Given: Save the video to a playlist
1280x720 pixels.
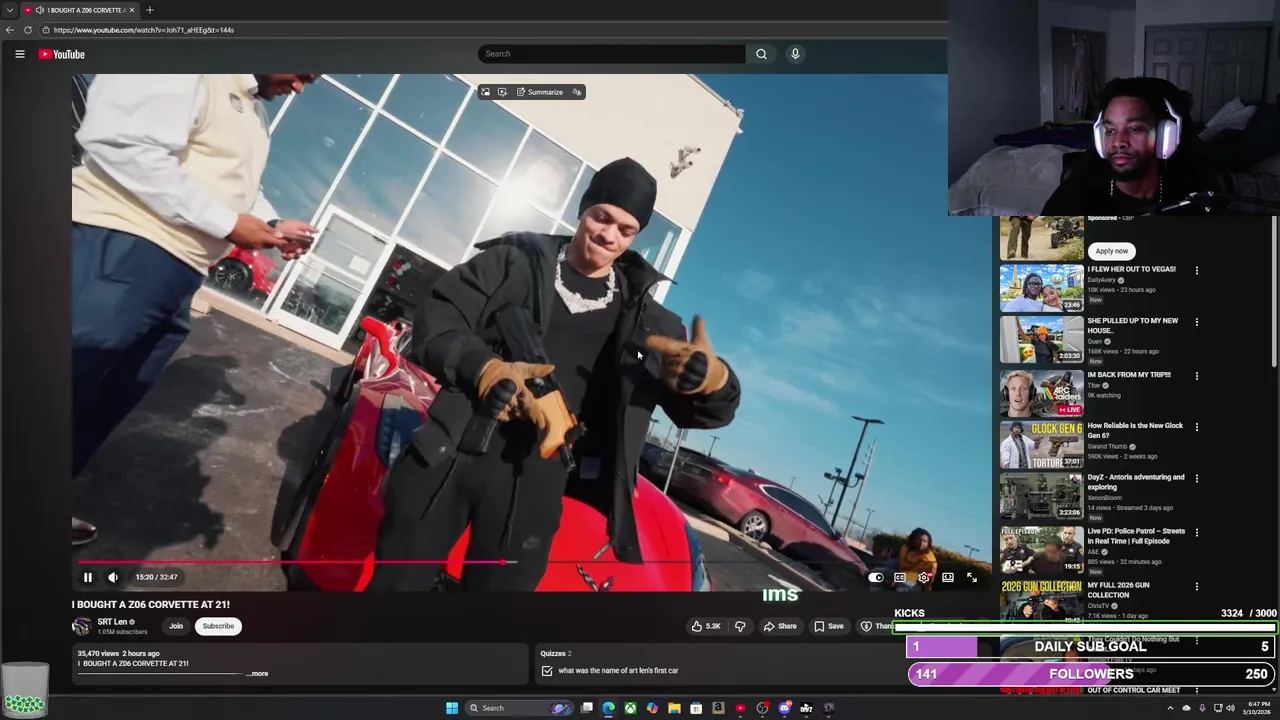Looking at the screenshot, I should (x=828, y=626).
